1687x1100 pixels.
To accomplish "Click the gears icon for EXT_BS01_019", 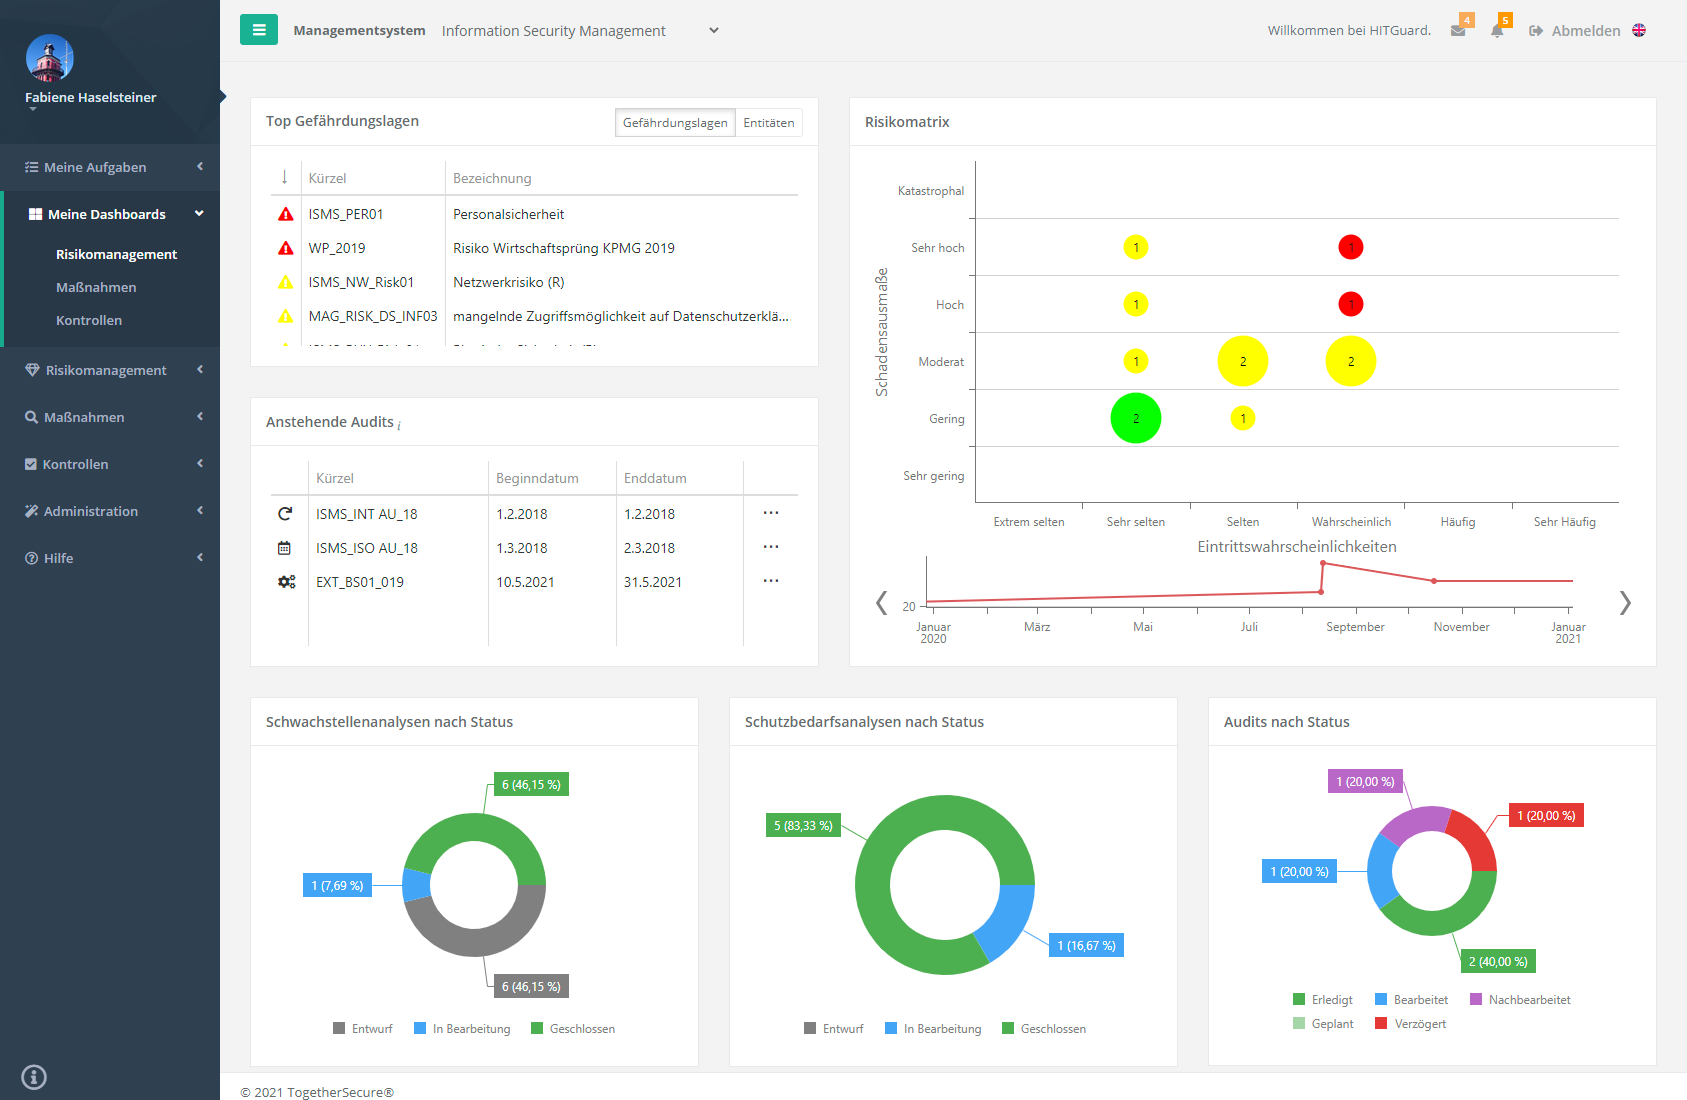I will [x=286, y=582].
